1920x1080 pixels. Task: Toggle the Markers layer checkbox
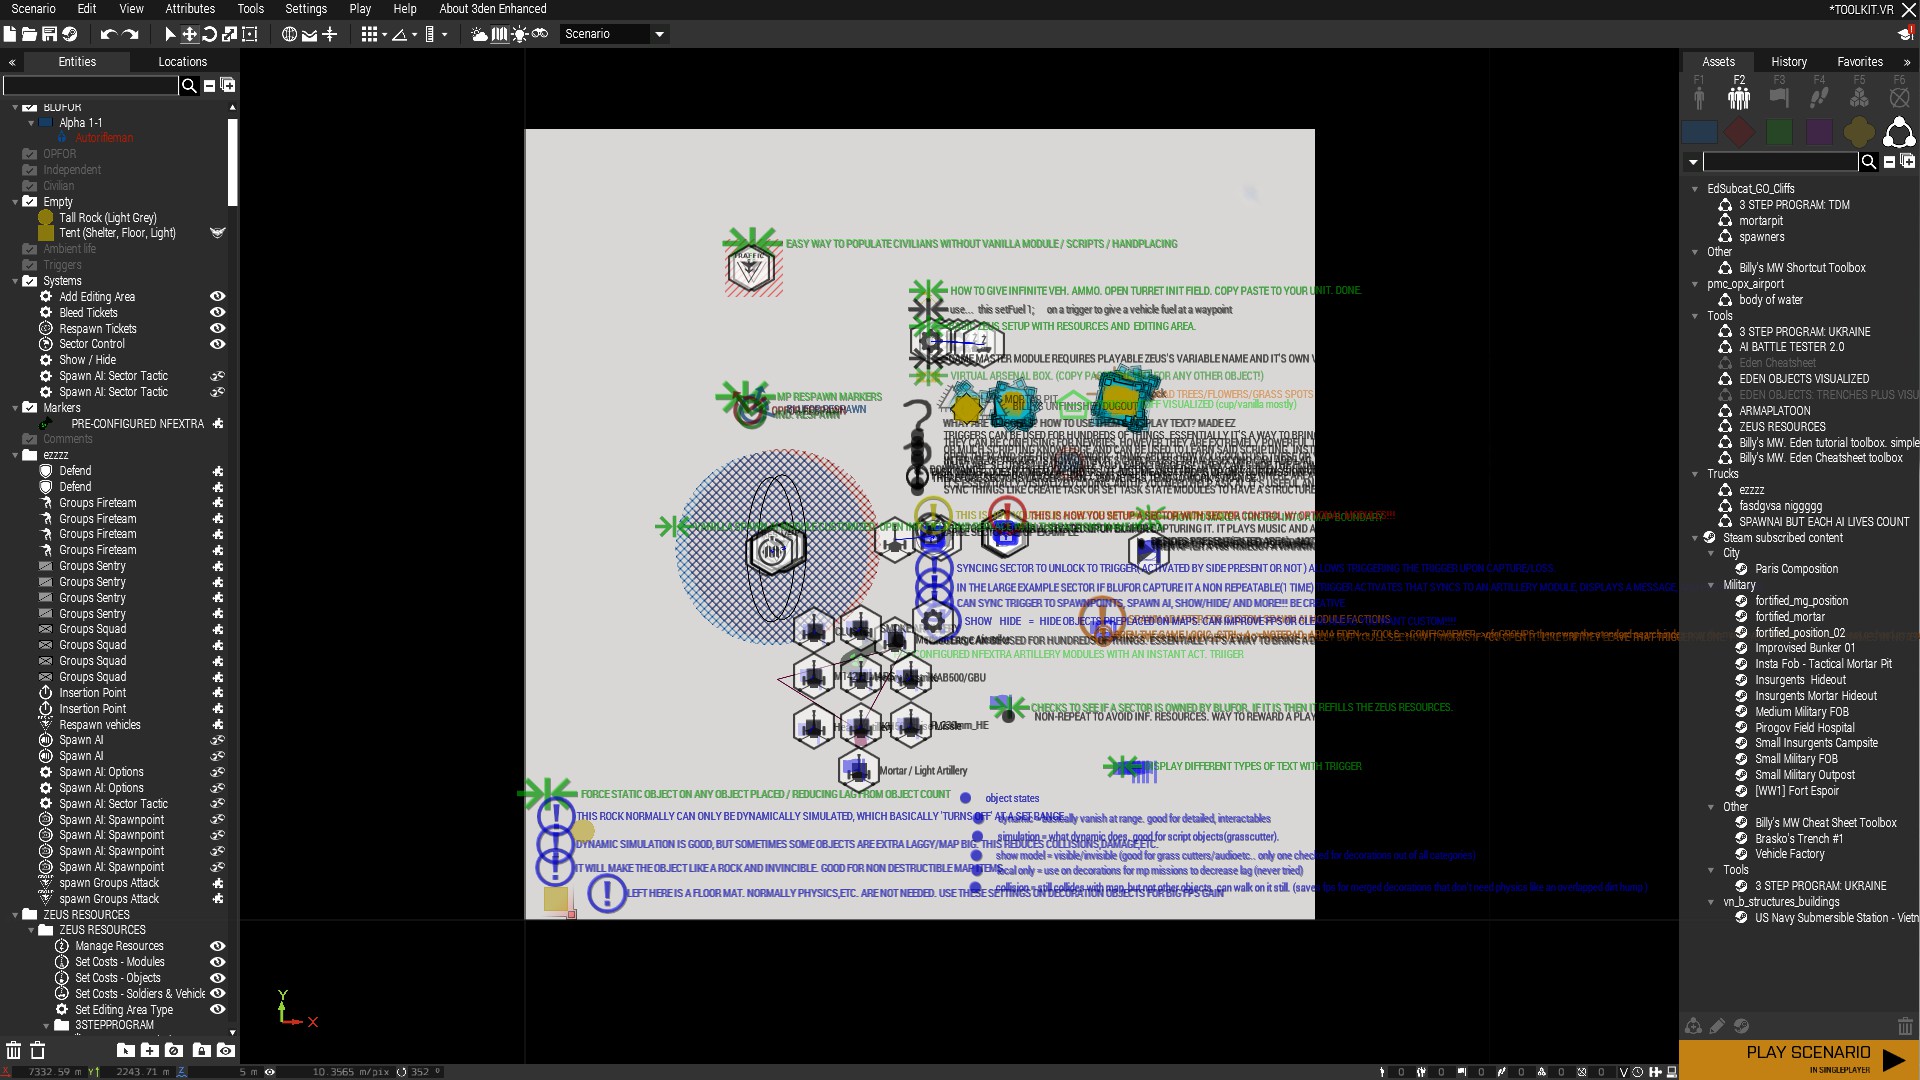click(x=30, y=408)
